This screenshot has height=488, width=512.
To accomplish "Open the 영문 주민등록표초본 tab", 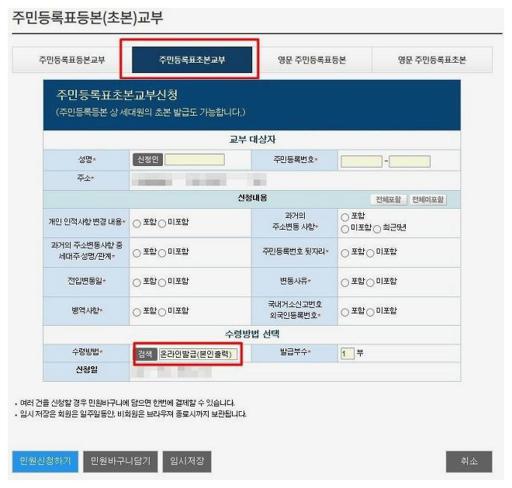I will coord(432,60).
